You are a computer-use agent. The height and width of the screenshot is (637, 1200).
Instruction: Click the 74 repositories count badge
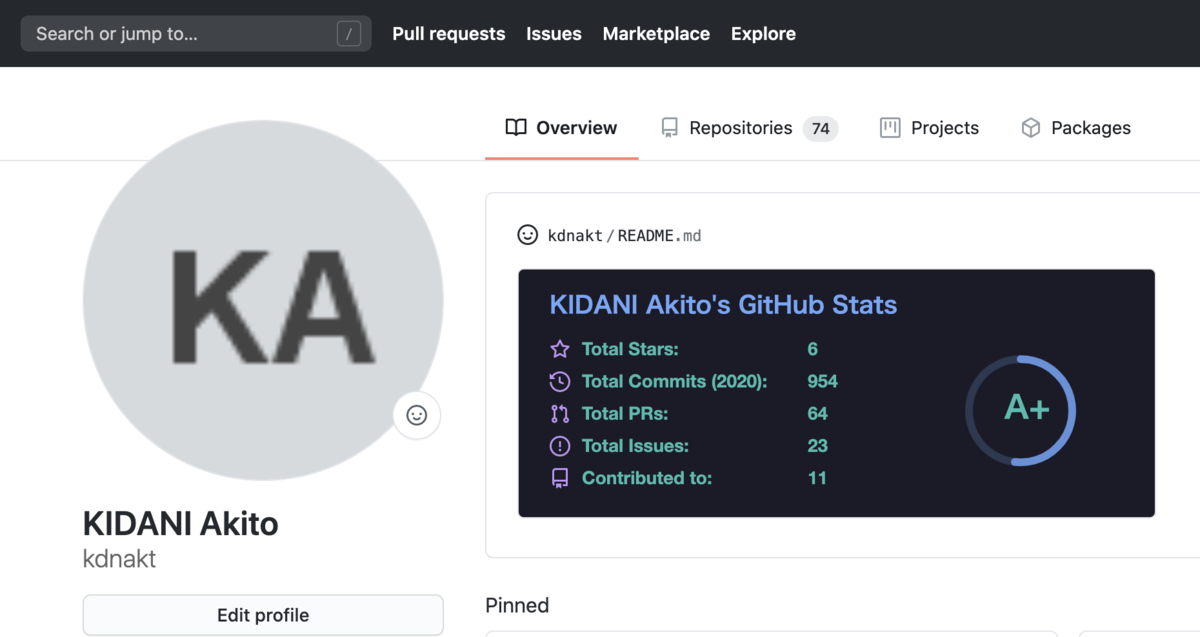point(821,128)
